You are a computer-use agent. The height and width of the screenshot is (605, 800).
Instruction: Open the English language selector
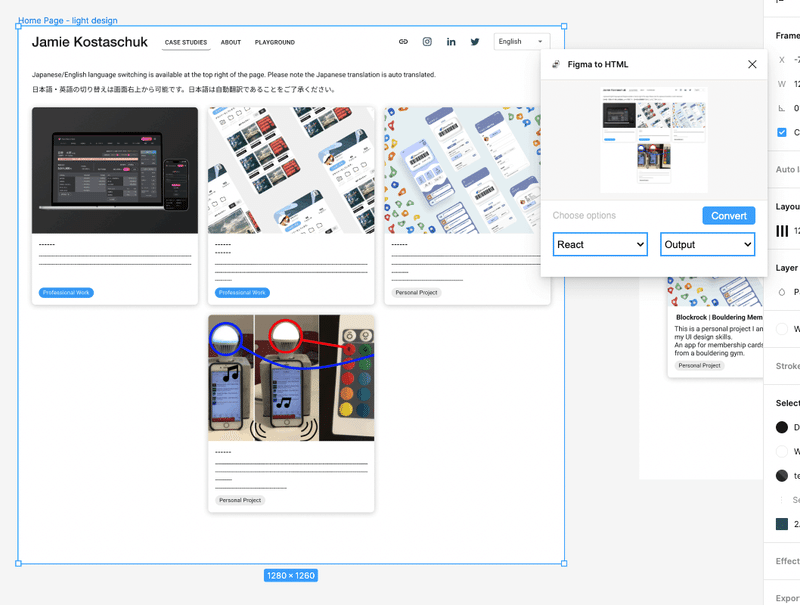[x=521, y=41]
